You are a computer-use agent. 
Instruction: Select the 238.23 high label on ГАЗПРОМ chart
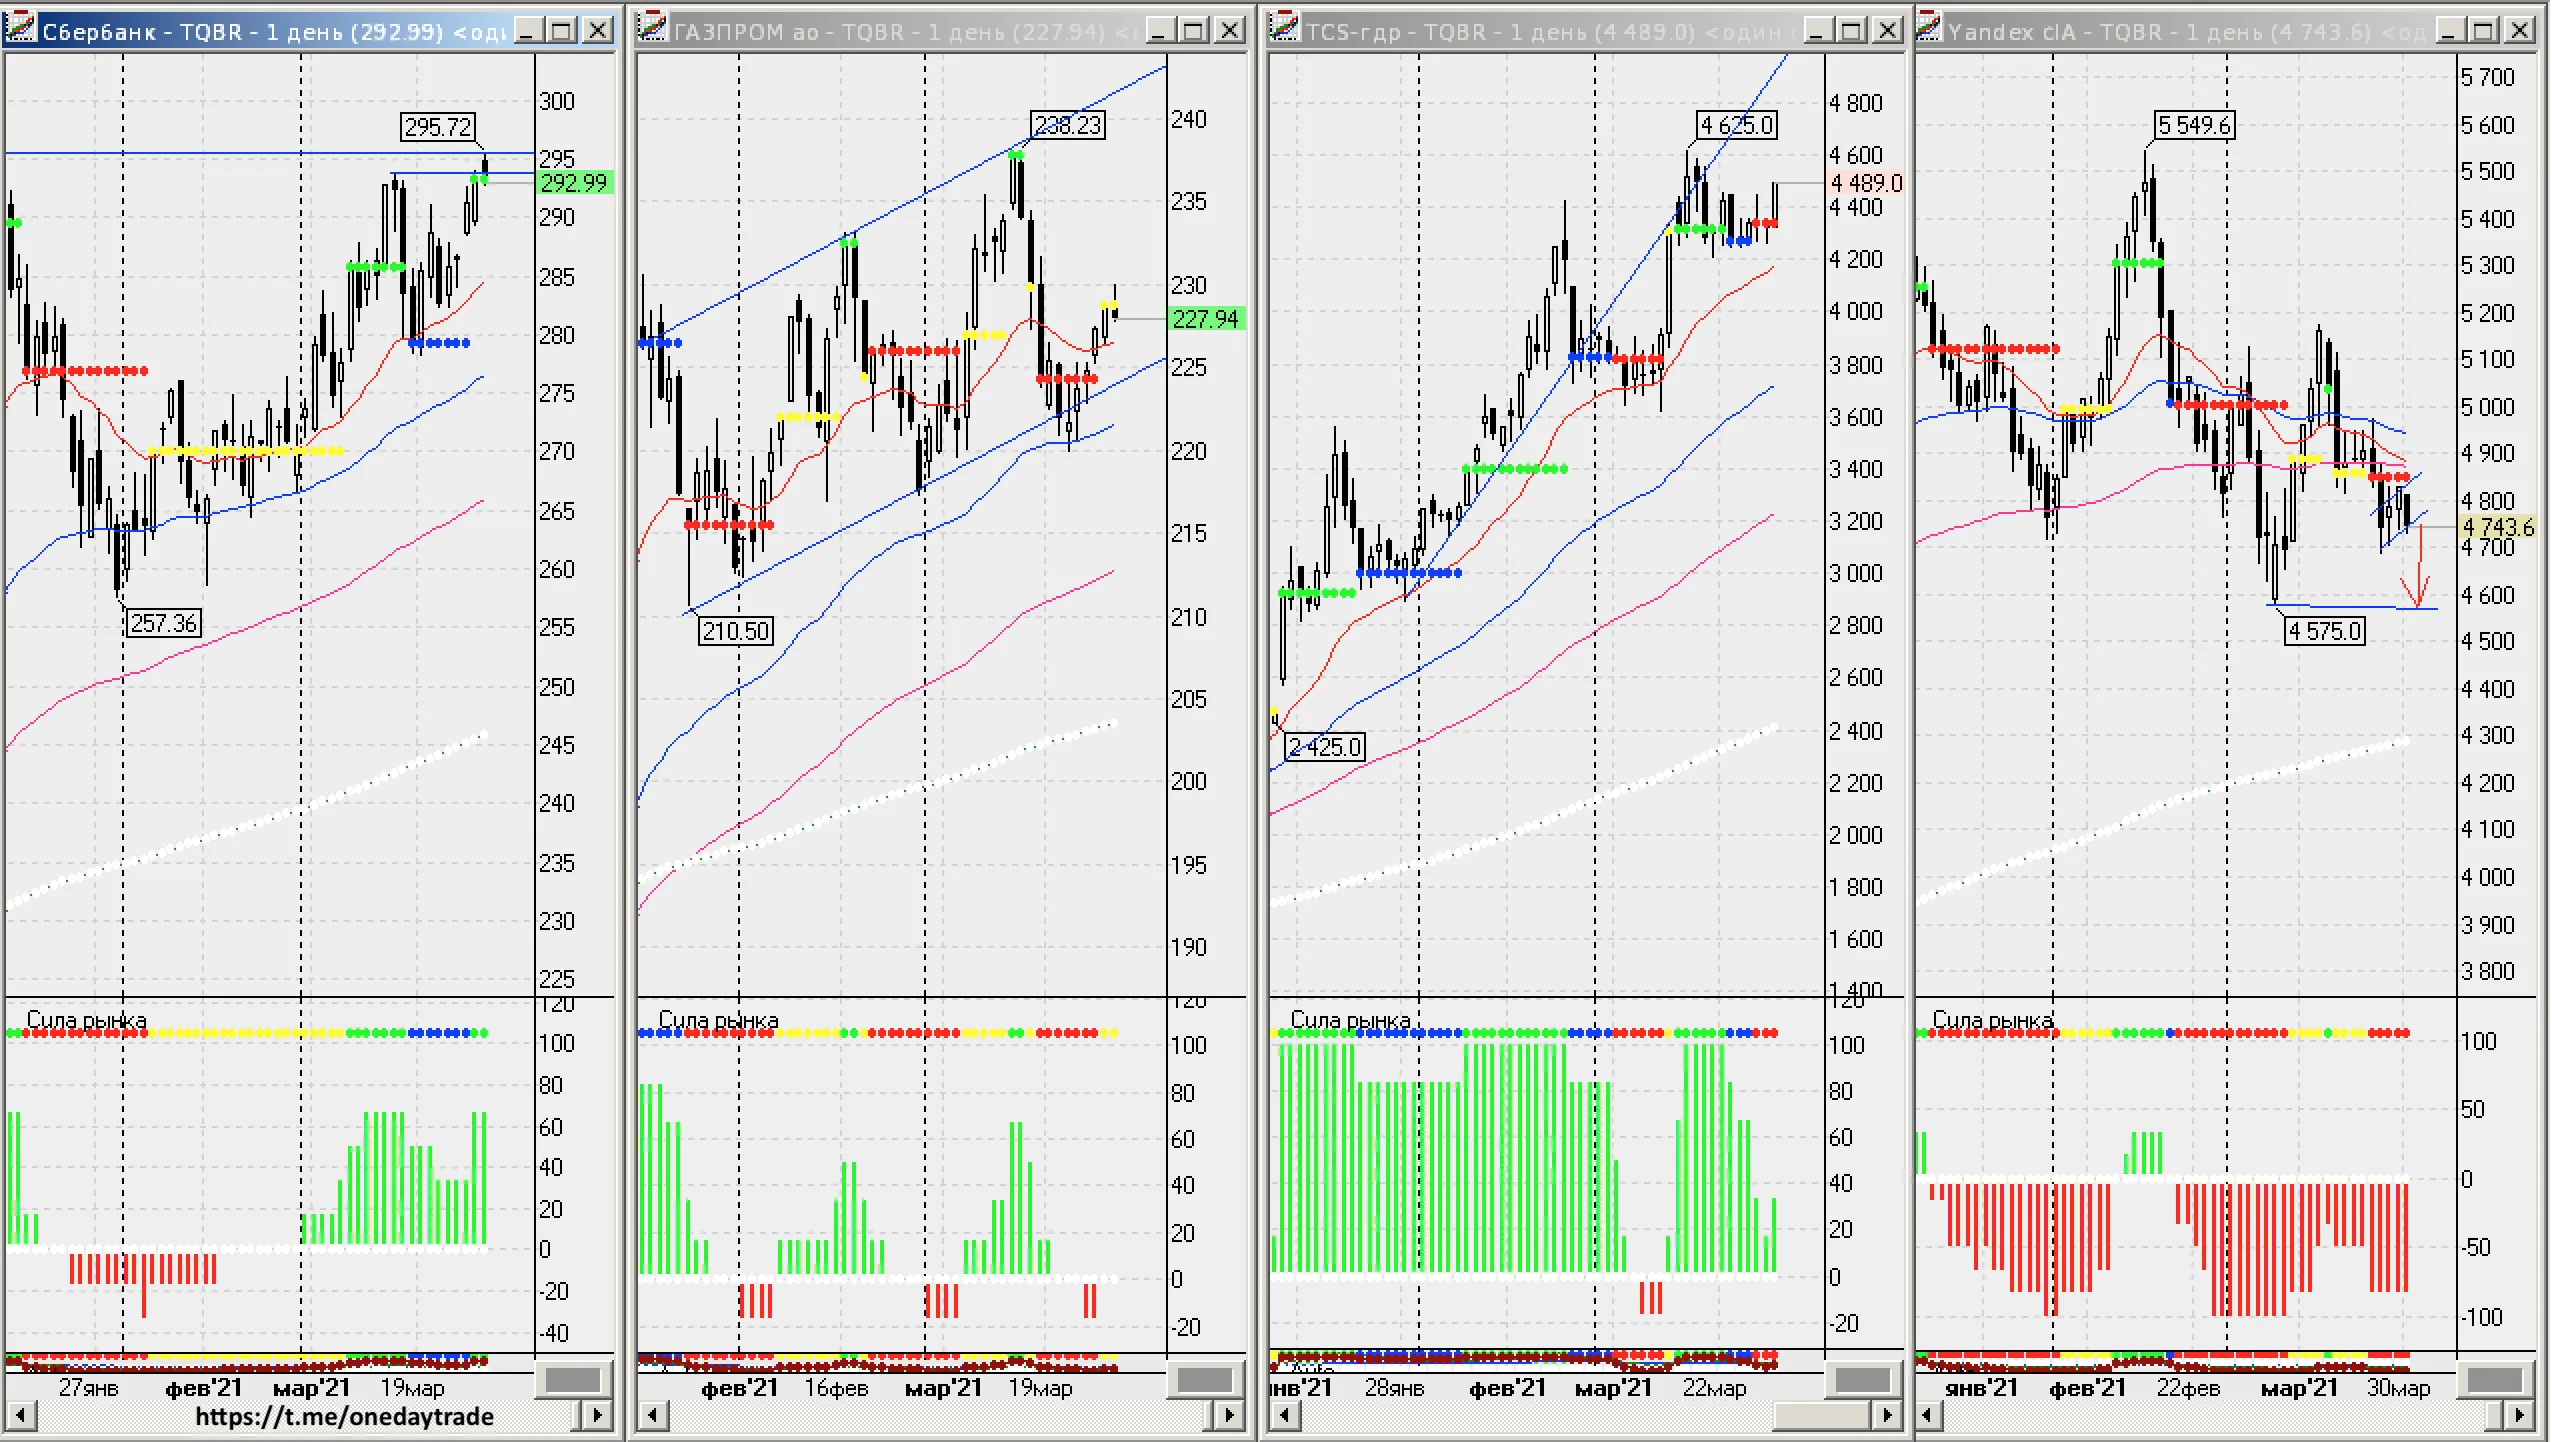[x=1068, y=125]
